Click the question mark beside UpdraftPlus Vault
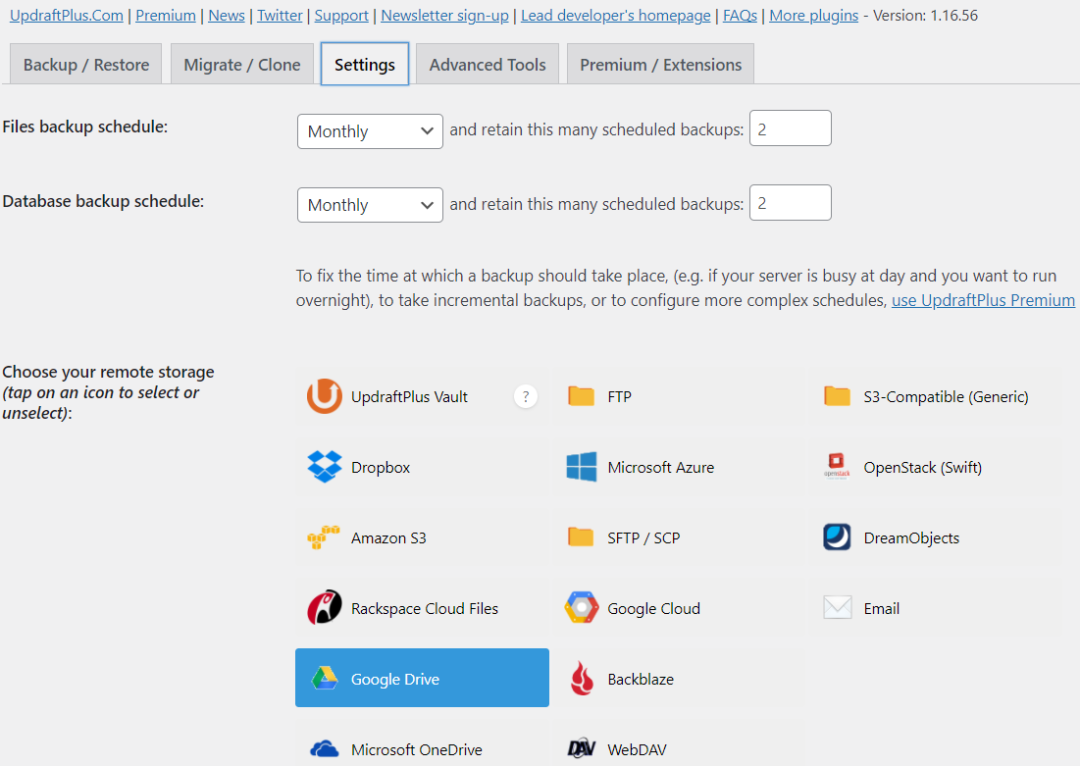The width and height of the screenshot is (1080, 766). [x=526, y=396]
